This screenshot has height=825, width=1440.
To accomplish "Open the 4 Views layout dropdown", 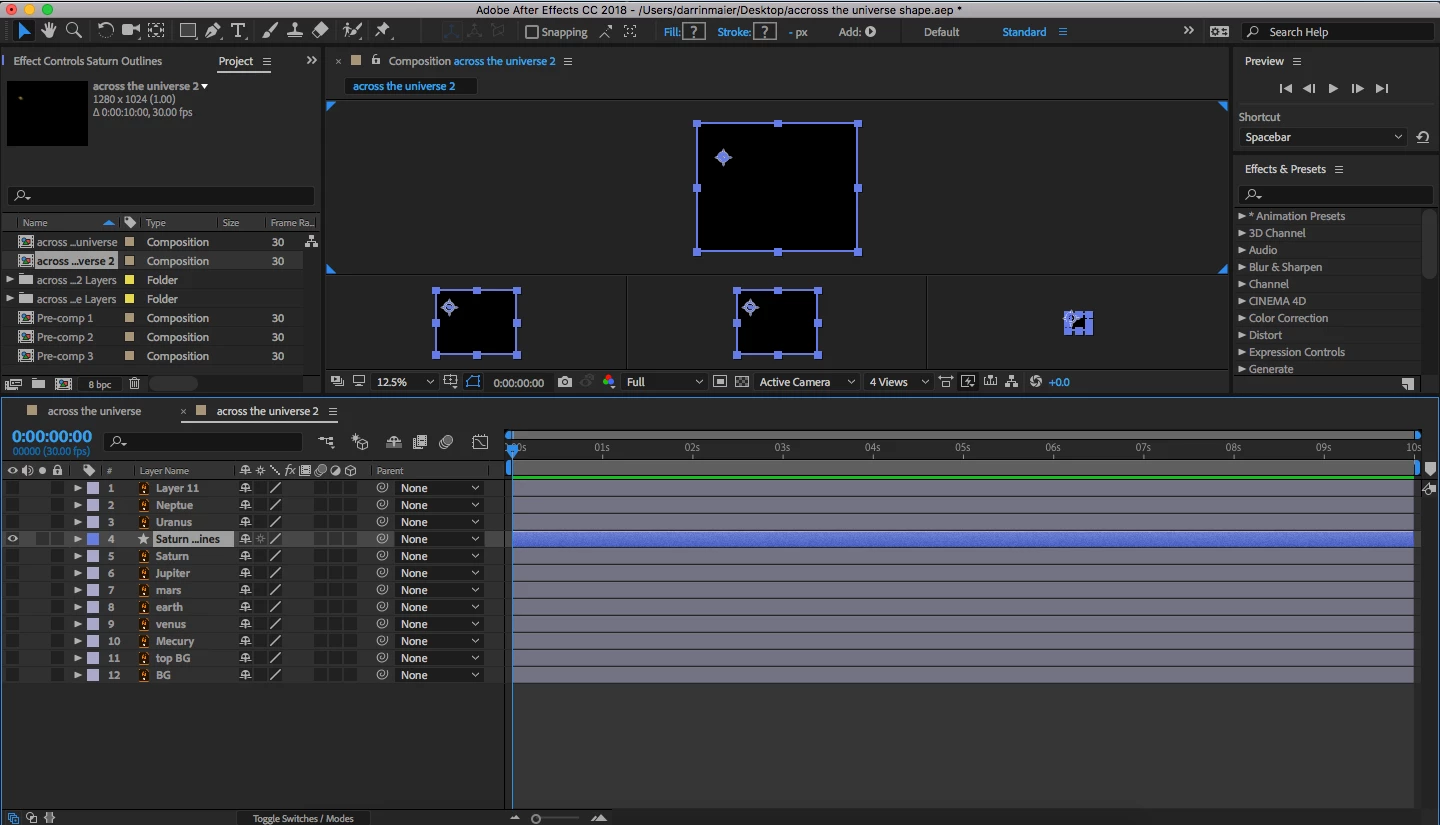I will (x=898, y=382).
